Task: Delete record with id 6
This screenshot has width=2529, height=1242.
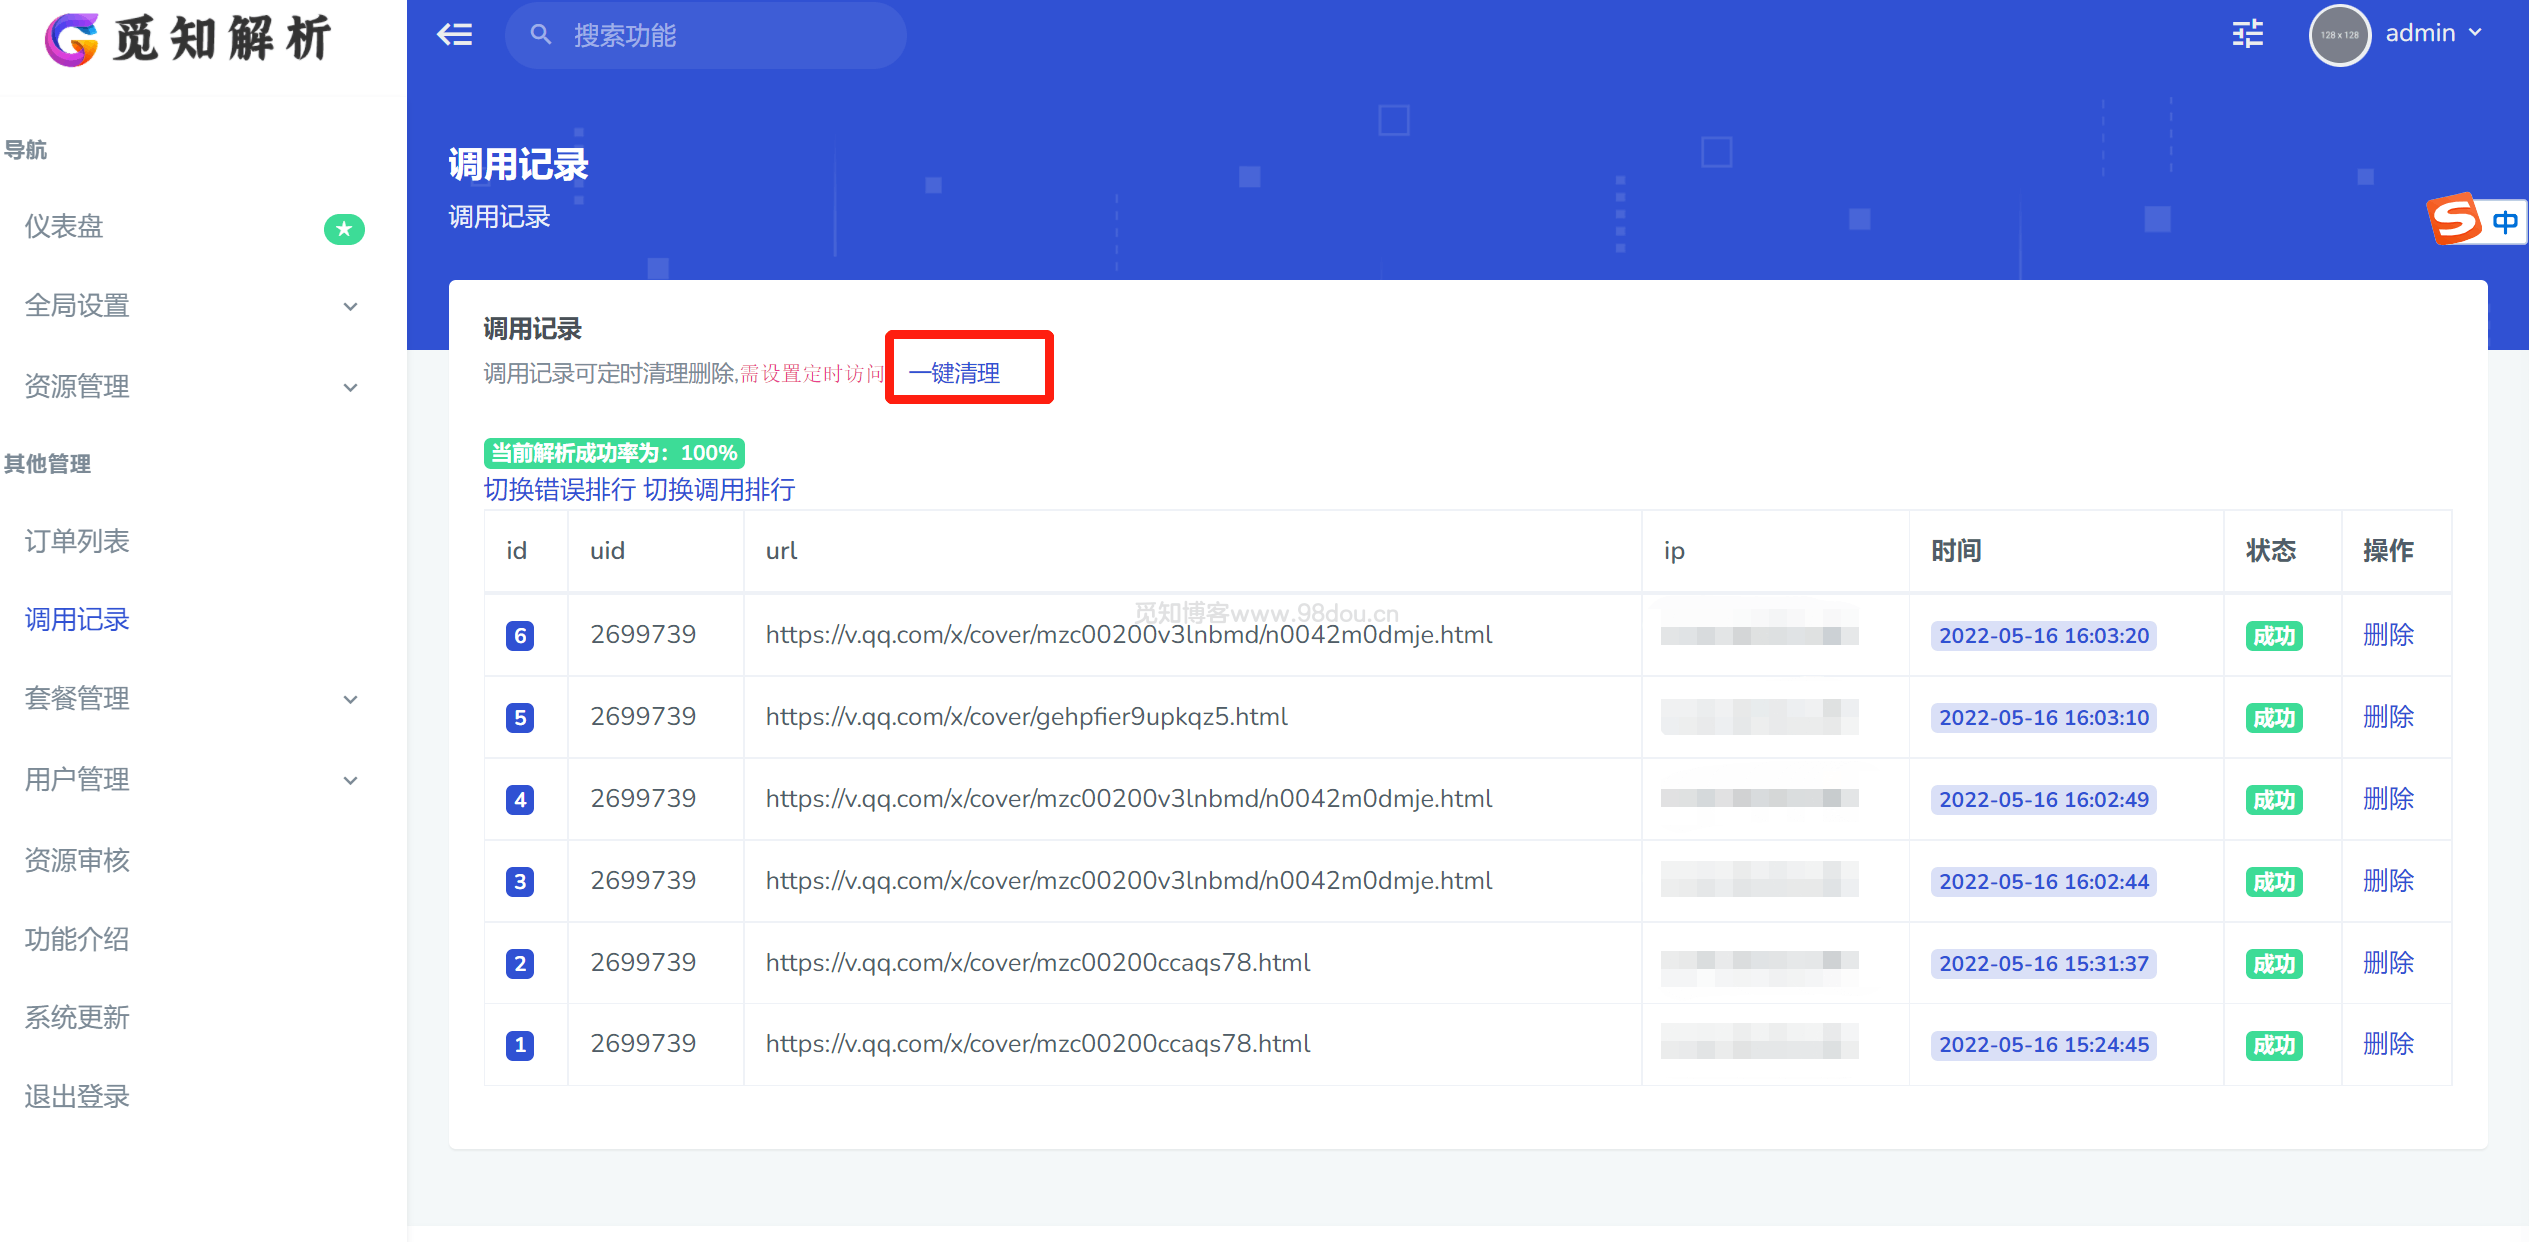Action: (2388, 635)
